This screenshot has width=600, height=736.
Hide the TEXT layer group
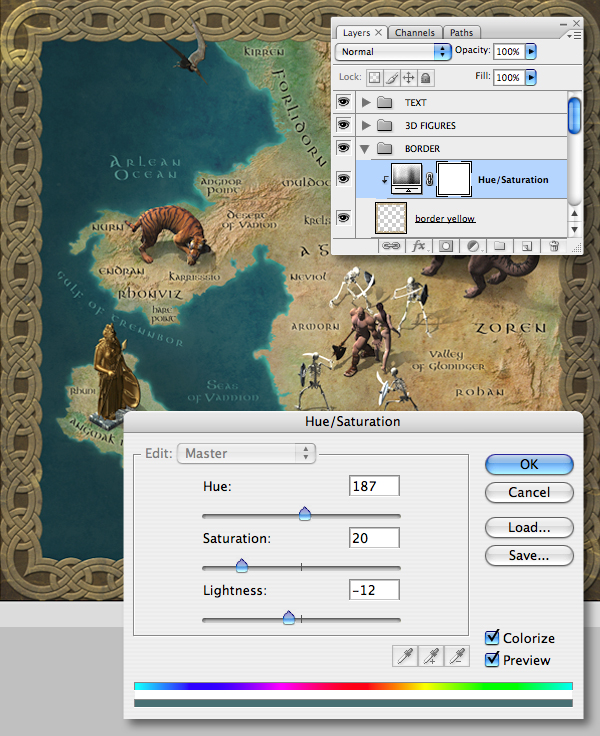point(344,102)
